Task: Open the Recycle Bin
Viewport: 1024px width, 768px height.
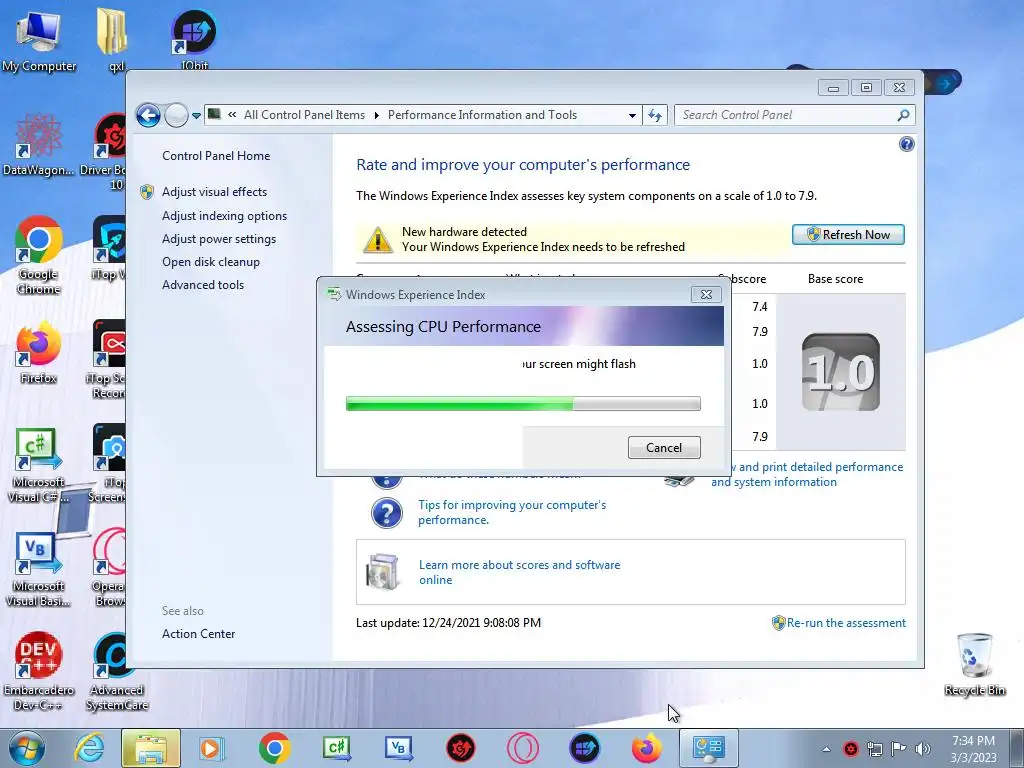Action: 974,664
